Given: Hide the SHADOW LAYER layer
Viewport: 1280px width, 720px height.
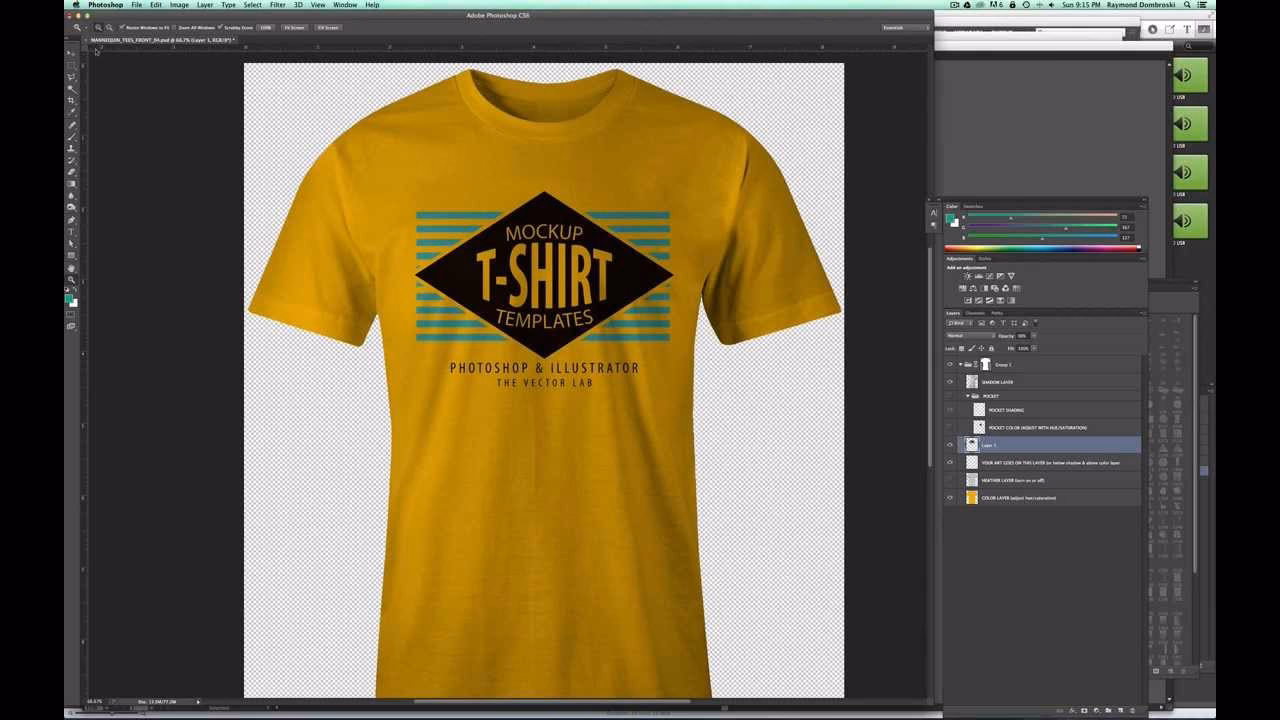Looking at the screenshot, I should tap(950, 381).
